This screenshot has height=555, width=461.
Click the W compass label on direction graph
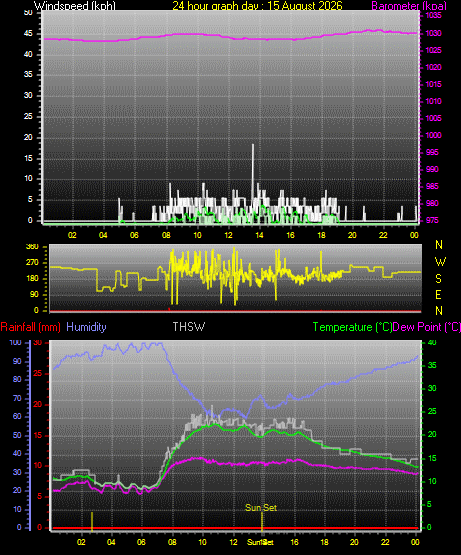(440, 262)
